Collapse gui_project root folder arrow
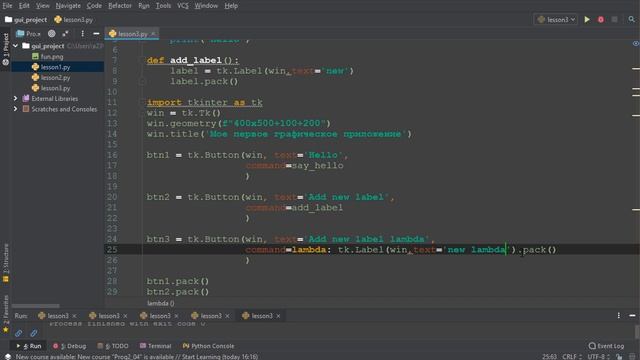Viewport: 640px width, 360px height. point(16,46)
